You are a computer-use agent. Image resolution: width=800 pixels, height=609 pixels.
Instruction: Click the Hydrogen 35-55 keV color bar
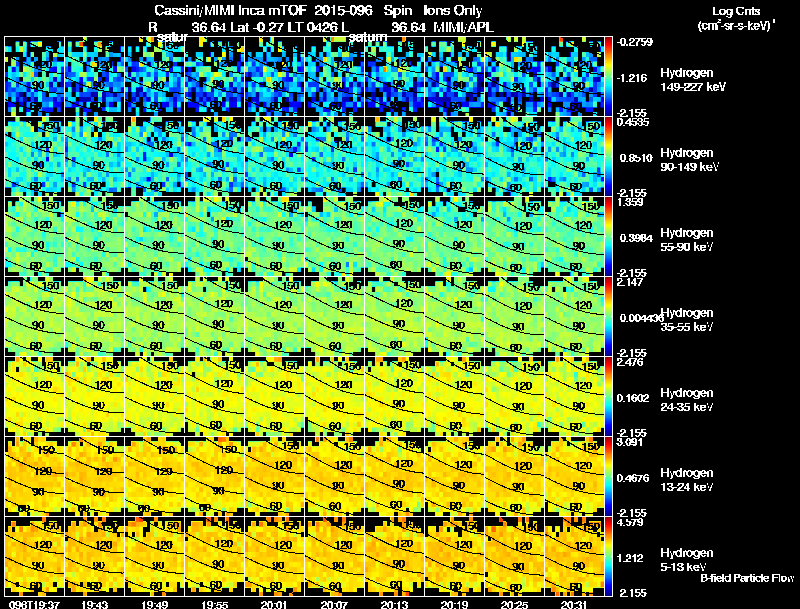click(609, 316)
